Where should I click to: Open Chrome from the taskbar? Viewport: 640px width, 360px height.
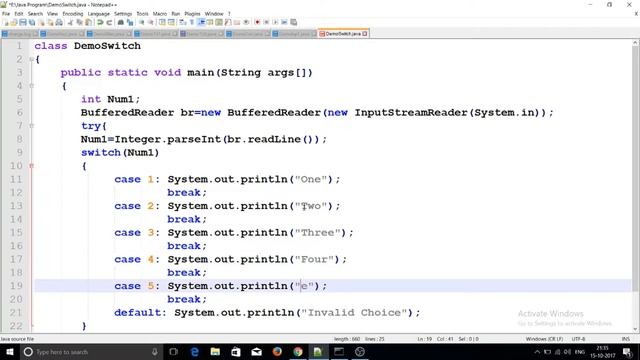[x=298, y=351]
